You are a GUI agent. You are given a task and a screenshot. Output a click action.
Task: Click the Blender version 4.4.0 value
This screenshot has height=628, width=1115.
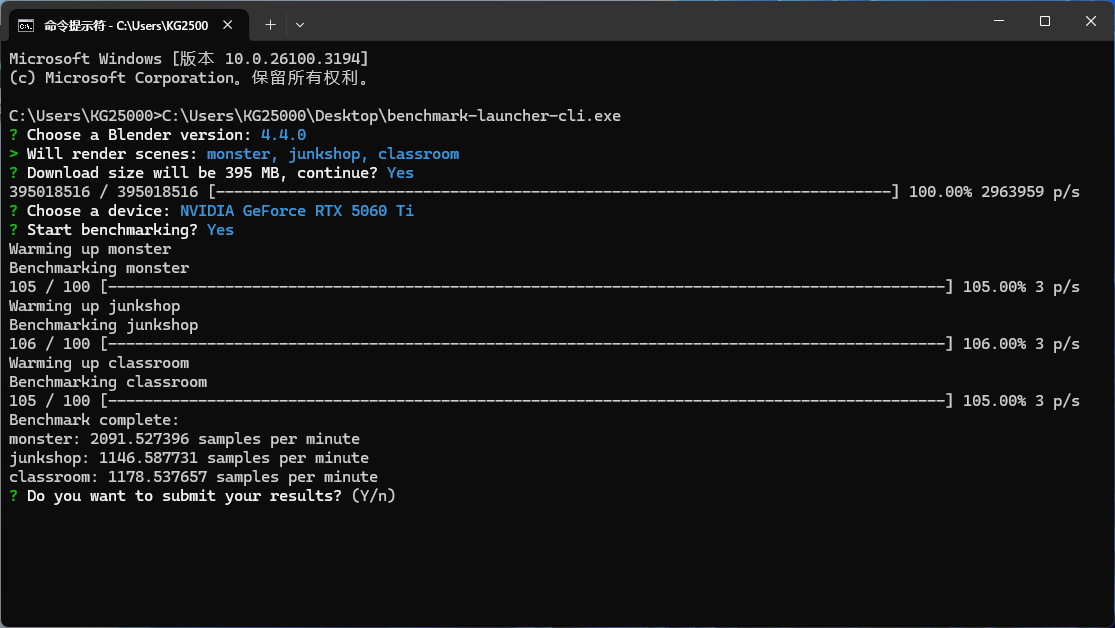coord(283,135)
